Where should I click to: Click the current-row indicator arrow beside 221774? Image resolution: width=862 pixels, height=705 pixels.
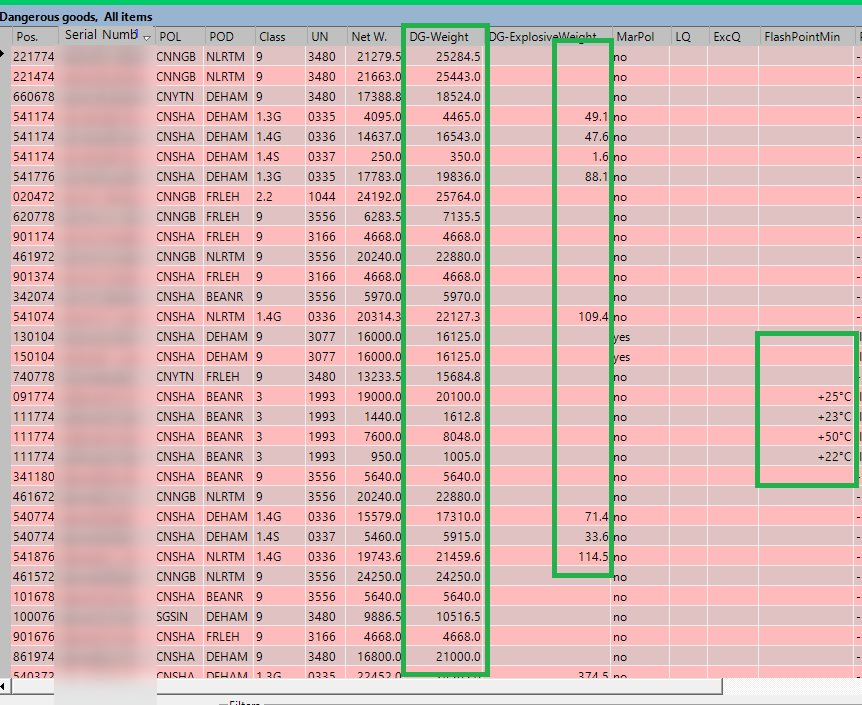click(3, 53)
